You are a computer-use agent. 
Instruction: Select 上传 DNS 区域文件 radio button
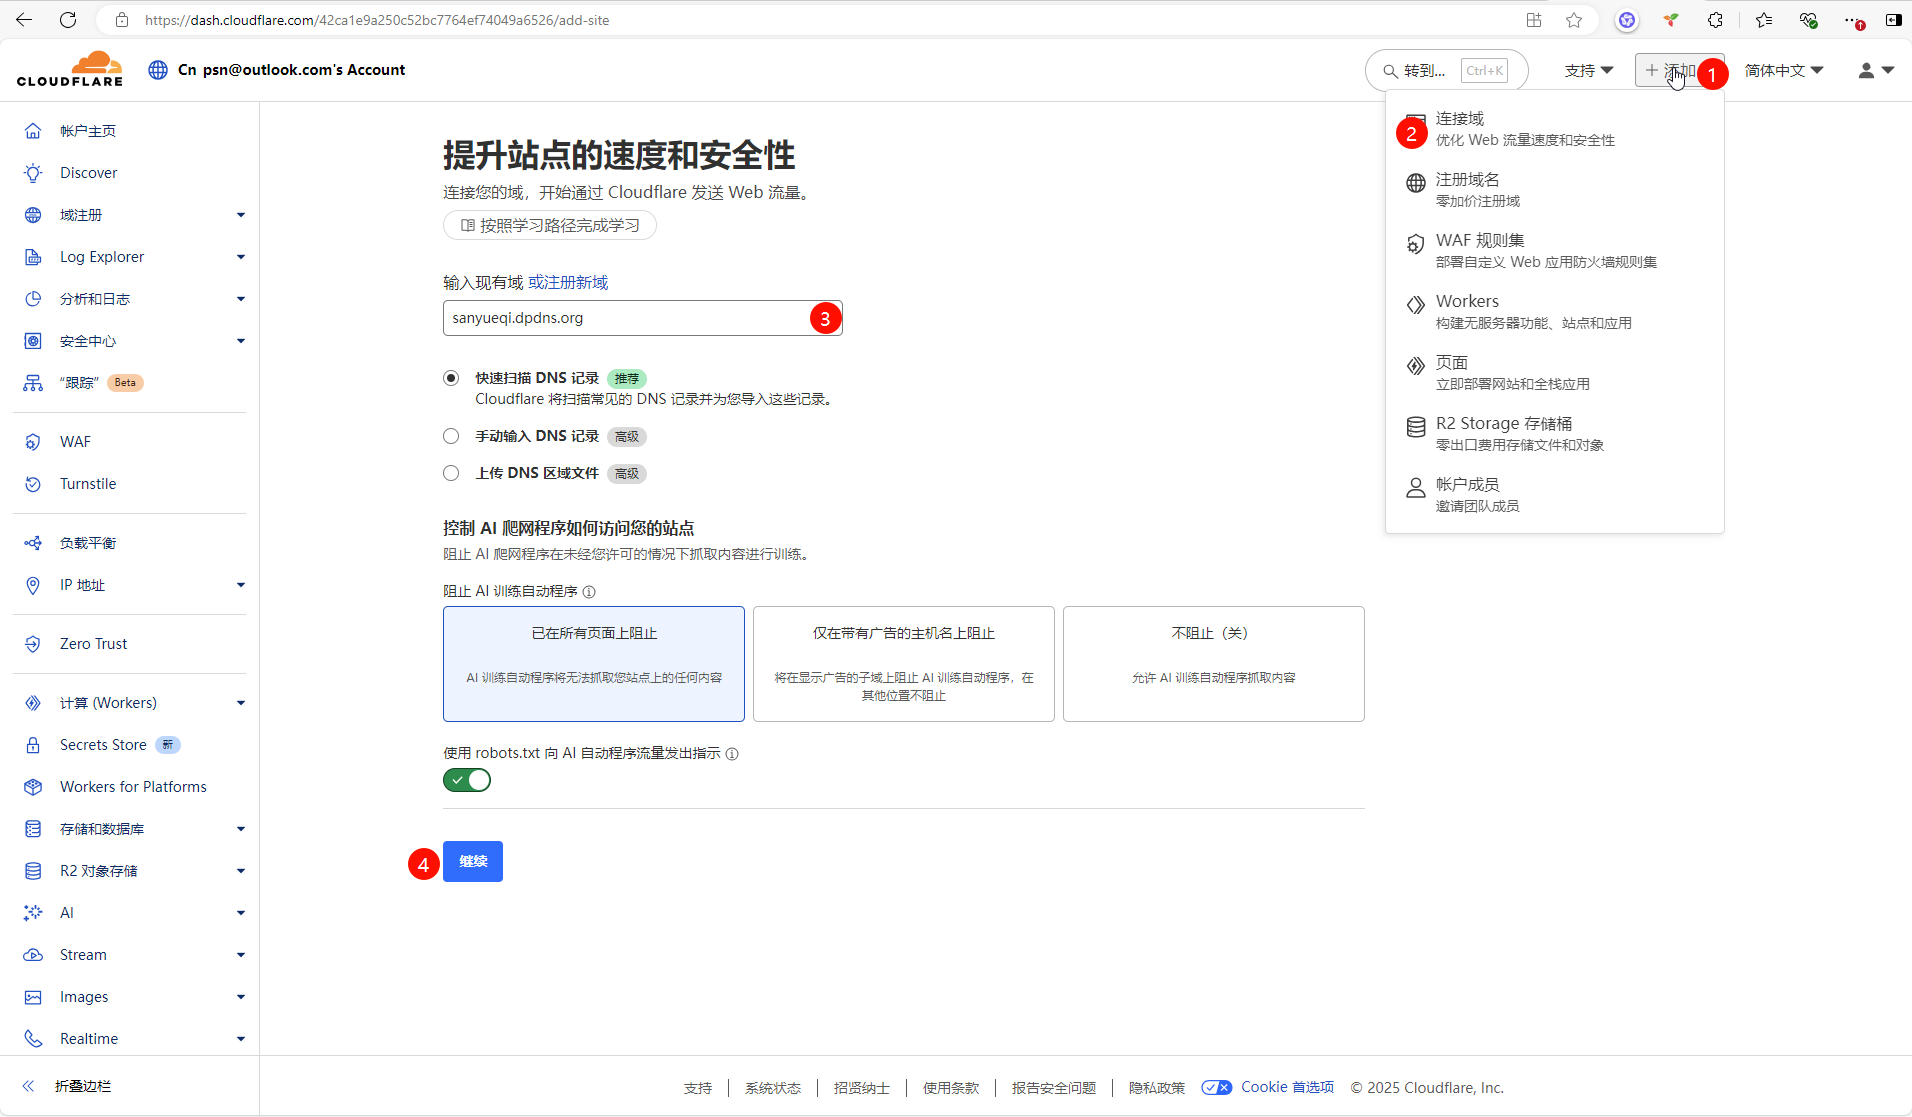(x=451, y=473)
